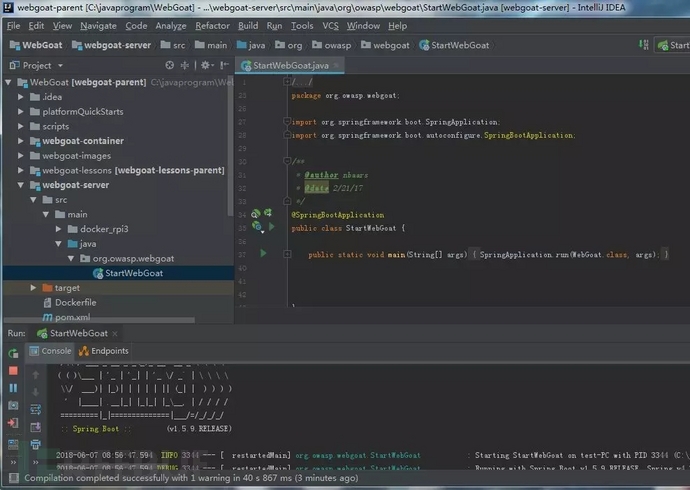Expand the webgoat-container module
The width and height of the screenshot is (690, 490).
20,141
